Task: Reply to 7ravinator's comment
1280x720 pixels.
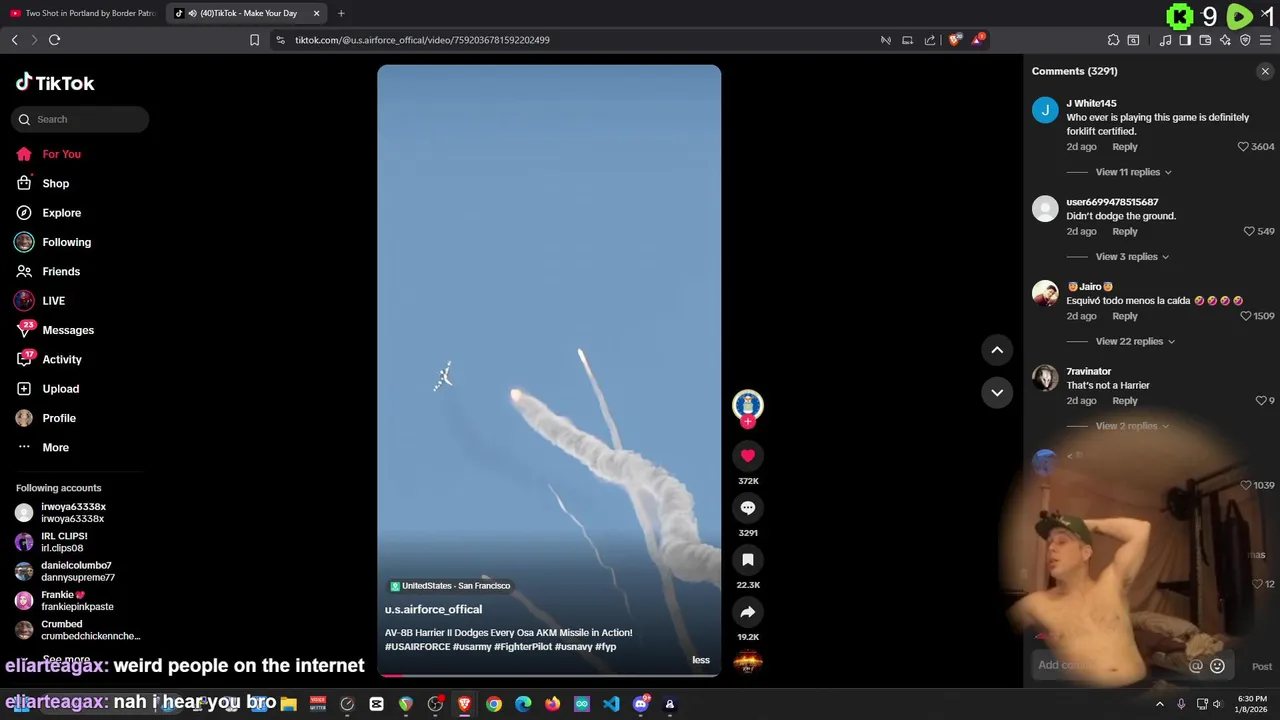Action: [x=1125, y=401]
